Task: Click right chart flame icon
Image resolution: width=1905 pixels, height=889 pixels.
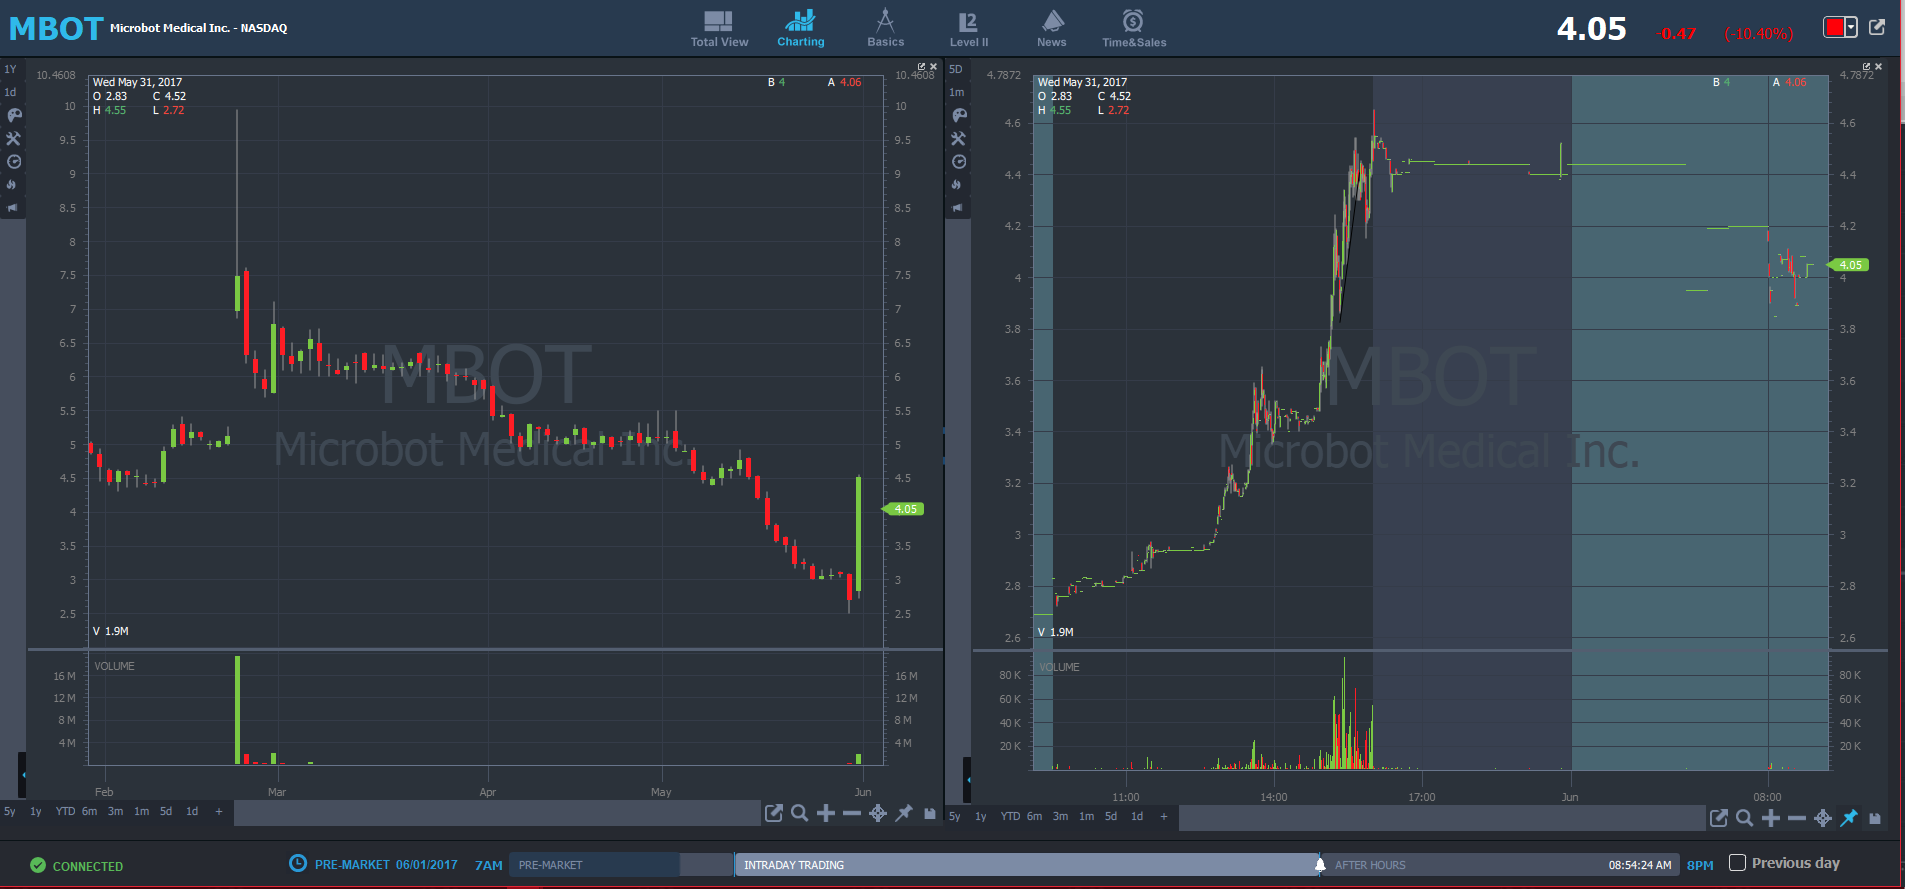Action: (957, 184)
